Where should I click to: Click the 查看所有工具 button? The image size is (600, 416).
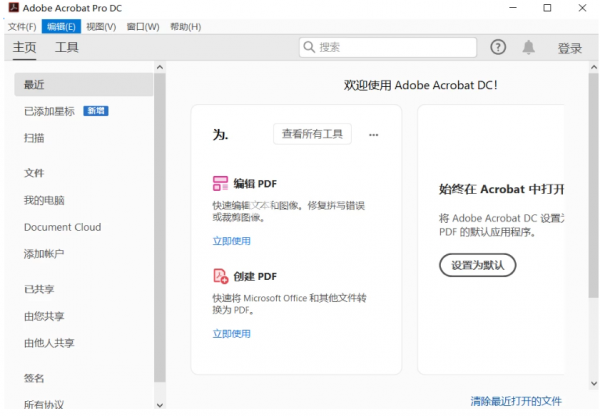click(x=312, y=134)
